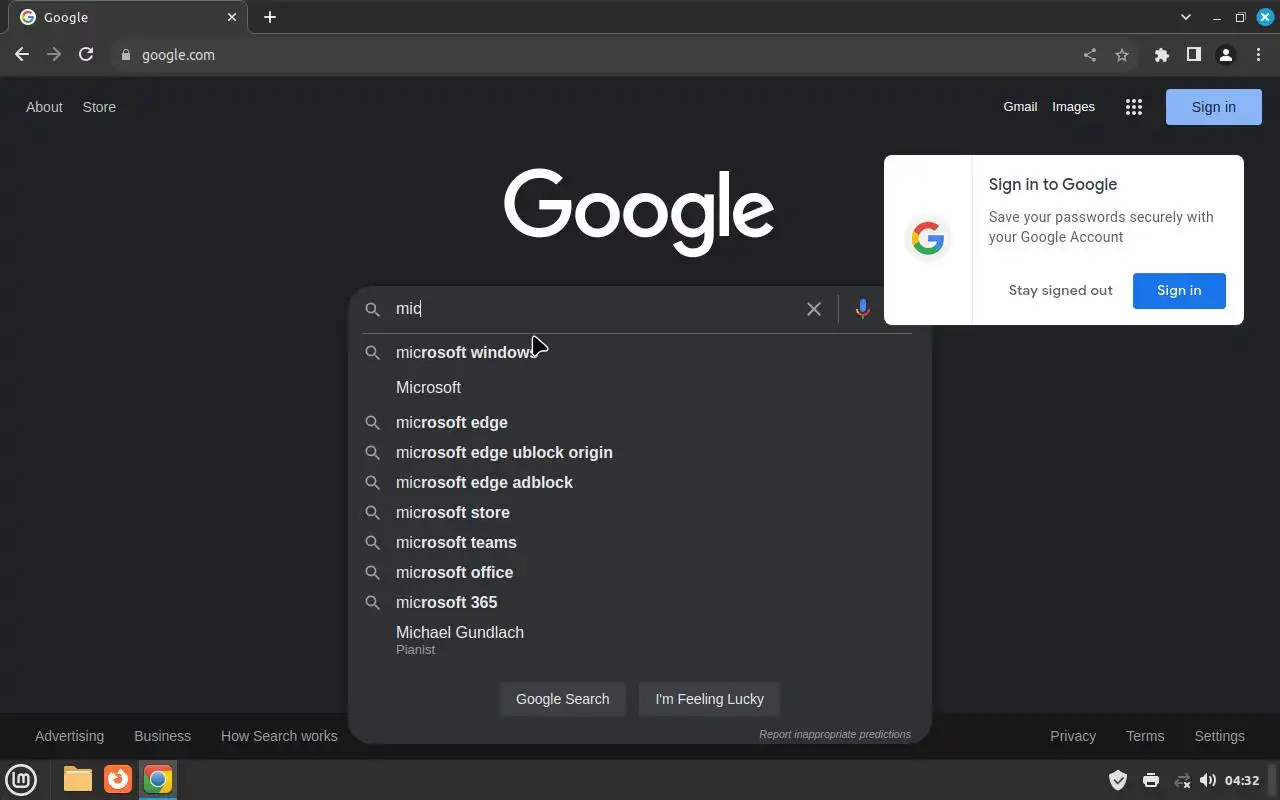Open the security shield tray icon

coord(1118,780)
